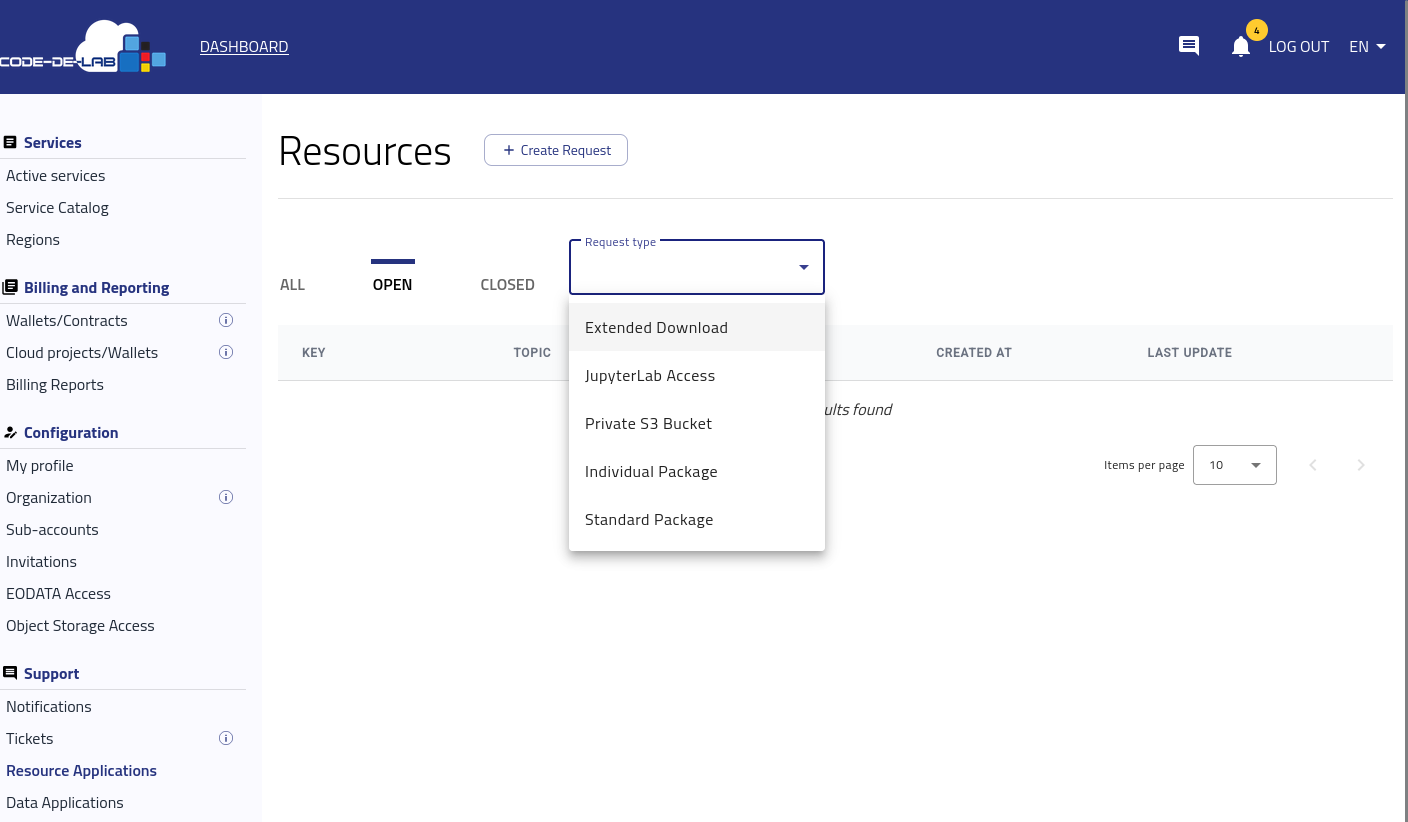Screen dimensions: 1408x822
Task: Pick Private S3 Bucket option
Action: coord(697,424)
